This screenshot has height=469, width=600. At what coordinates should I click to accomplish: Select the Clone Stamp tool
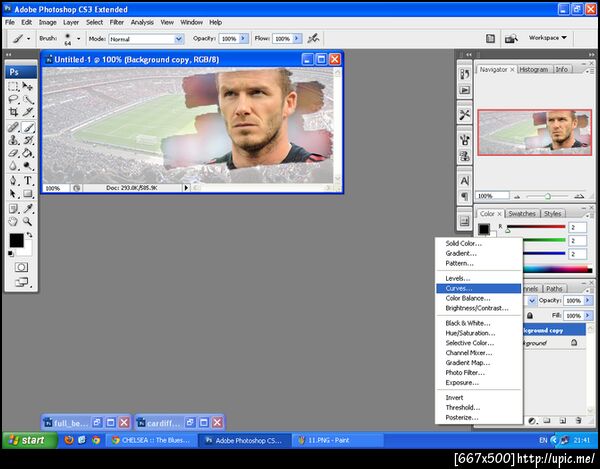pyautogui.click(x=13, y=140)
